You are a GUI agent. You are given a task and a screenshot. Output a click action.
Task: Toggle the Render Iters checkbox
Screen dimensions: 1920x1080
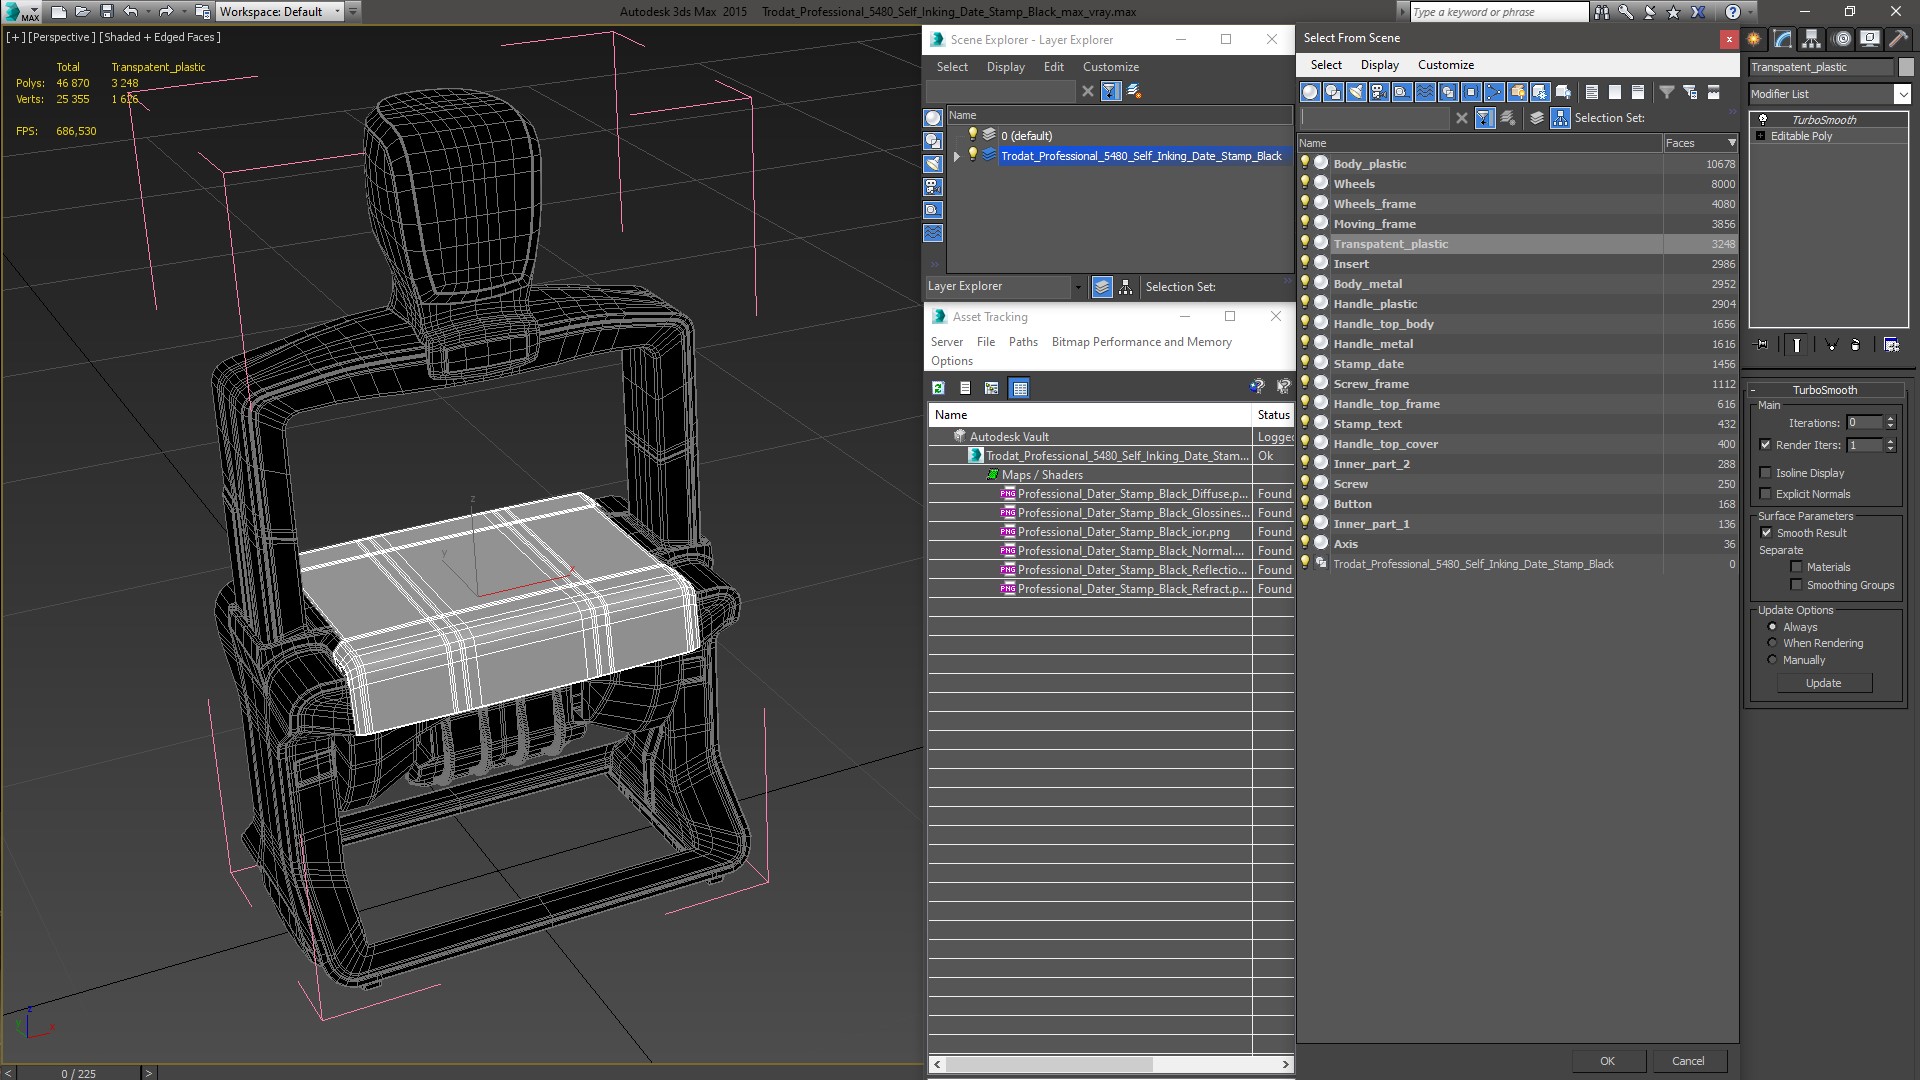click(1766, 445)
